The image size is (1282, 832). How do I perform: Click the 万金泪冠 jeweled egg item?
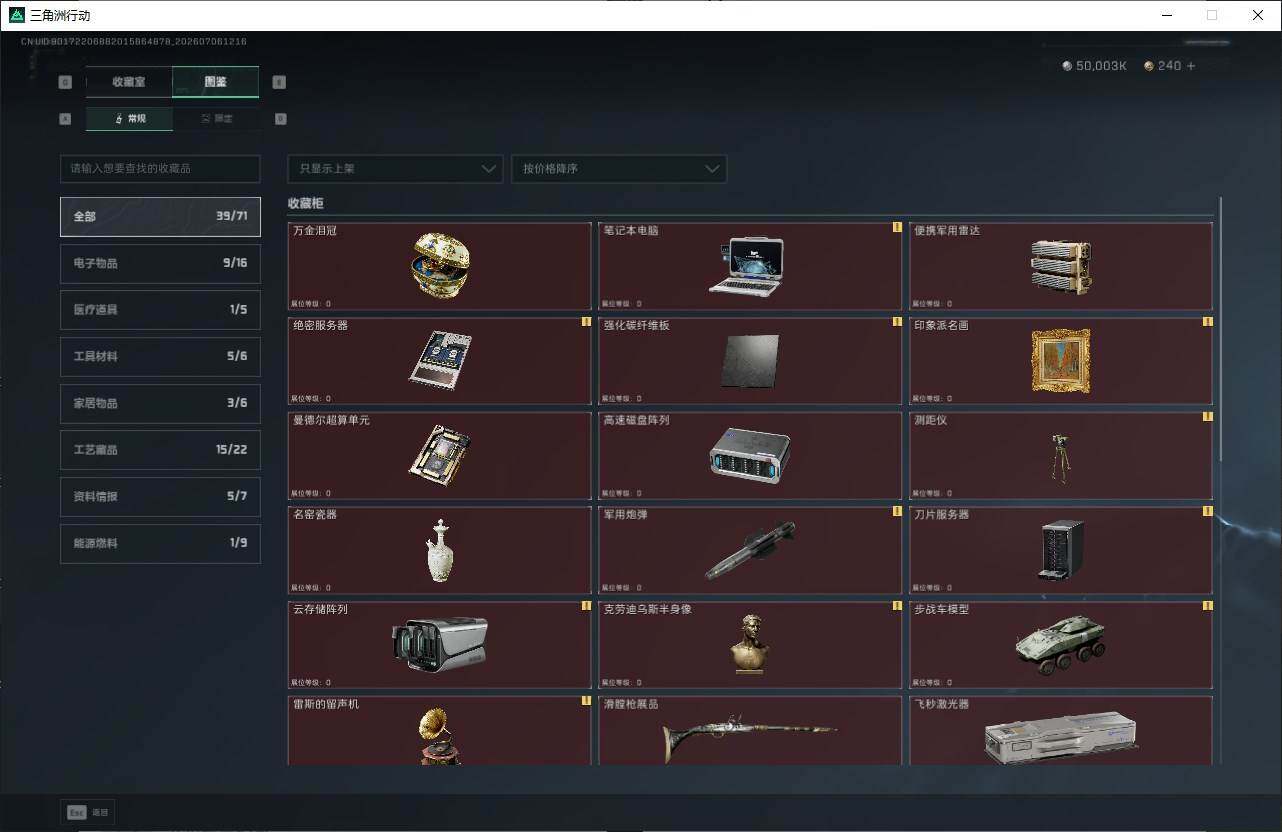(x=440, y=265)
